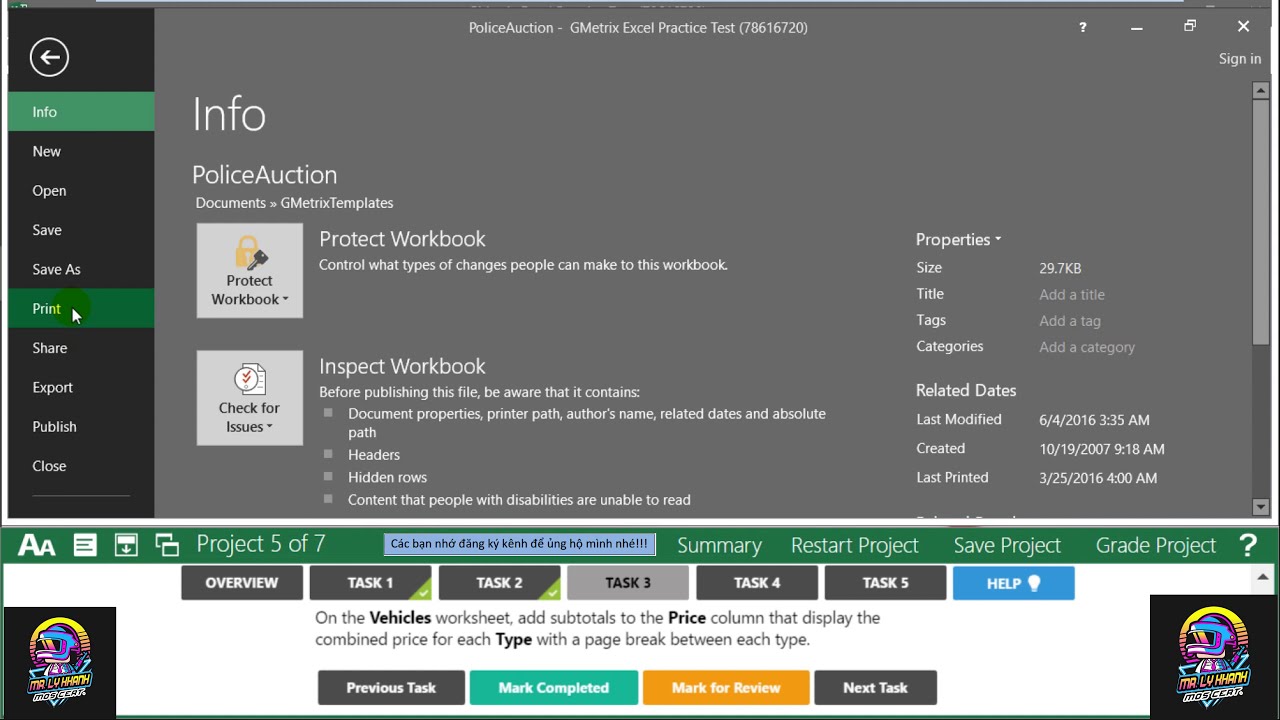Click the Protect Workbook heading text
Viewport: 1280px width, 720px height.
402,239
